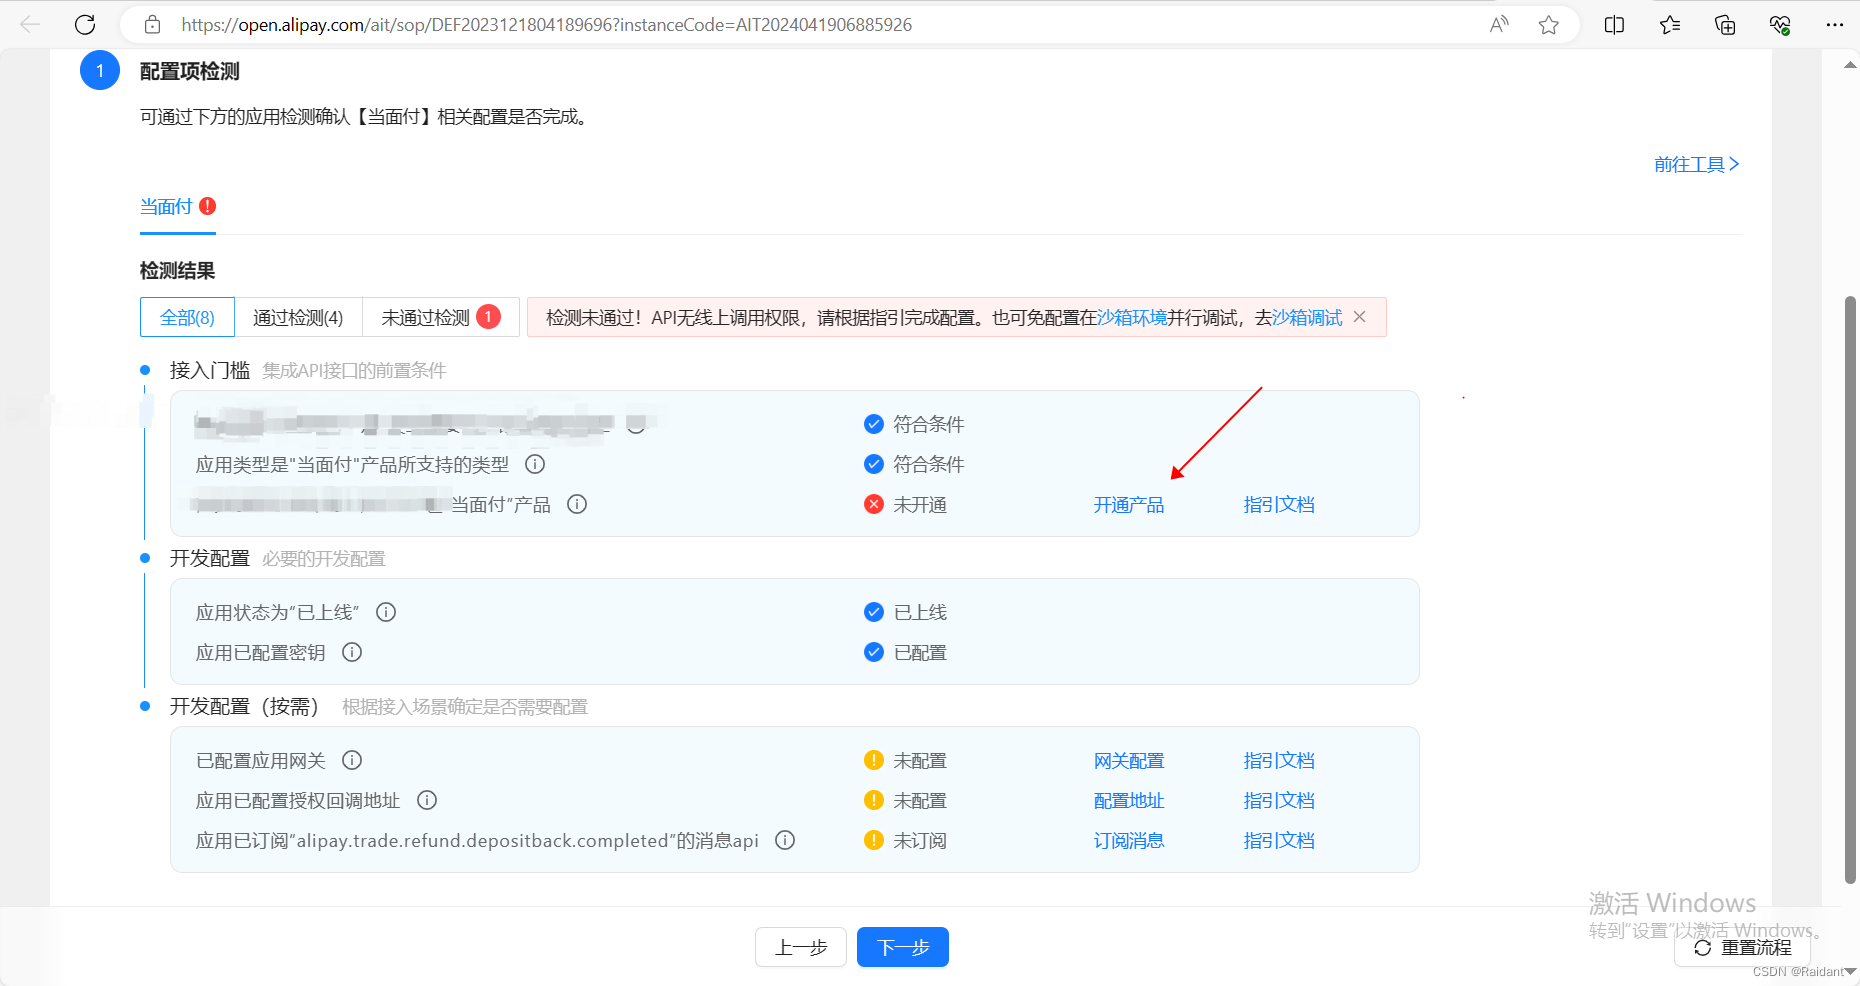
Task: Click the 开发配置（按需） section title
Action: click(244, 706)
